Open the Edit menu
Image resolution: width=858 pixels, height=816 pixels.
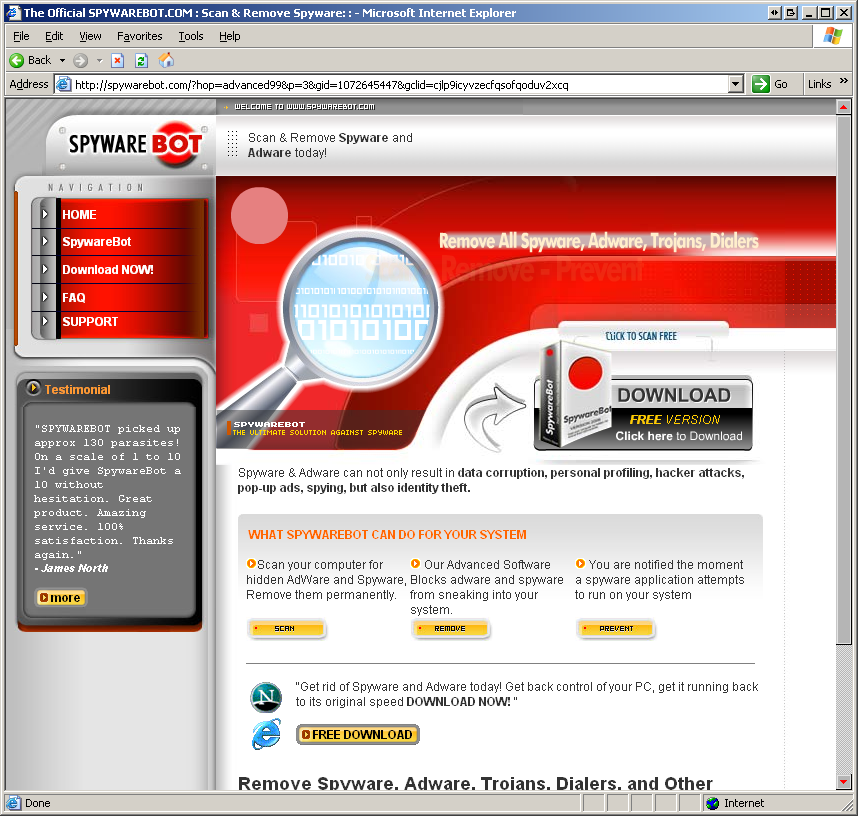54,36
